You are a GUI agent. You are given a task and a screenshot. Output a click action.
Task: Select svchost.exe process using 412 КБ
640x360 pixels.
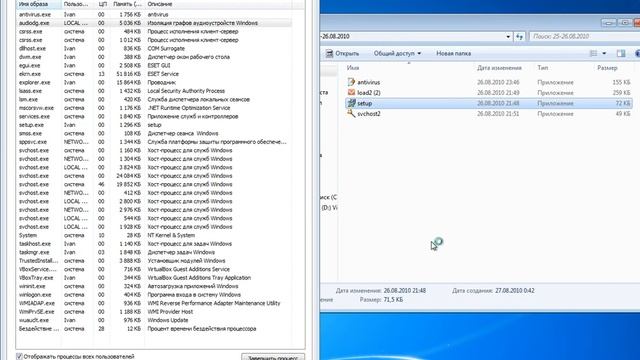154,193
